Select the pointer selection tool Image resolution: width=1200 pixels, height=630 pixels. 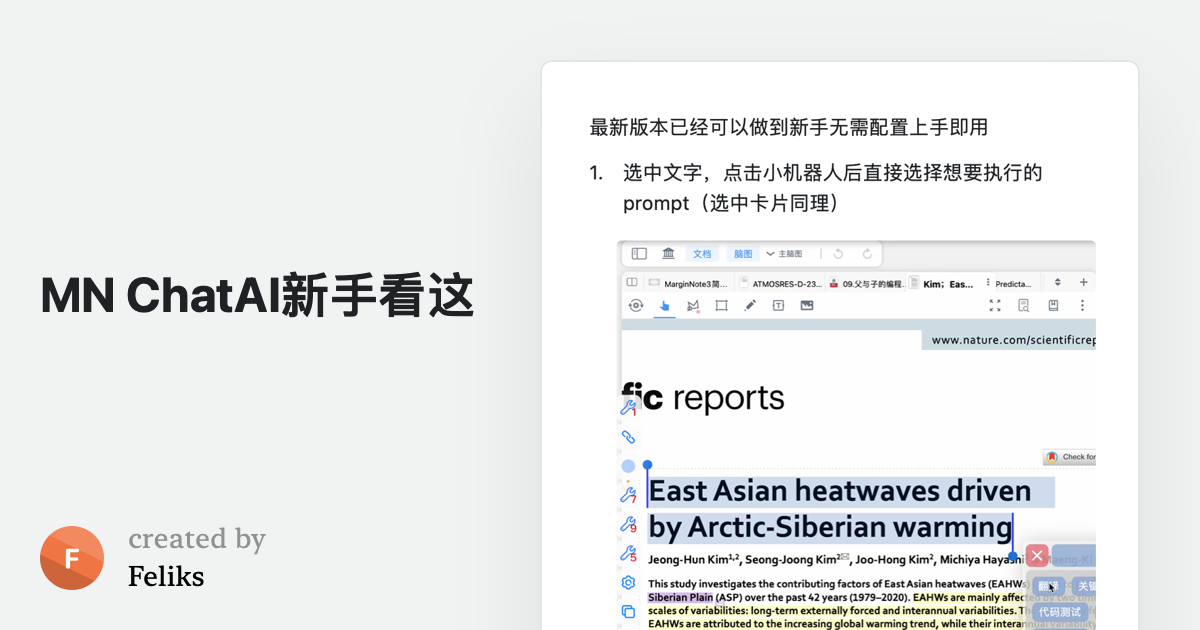tap(664, 304)
